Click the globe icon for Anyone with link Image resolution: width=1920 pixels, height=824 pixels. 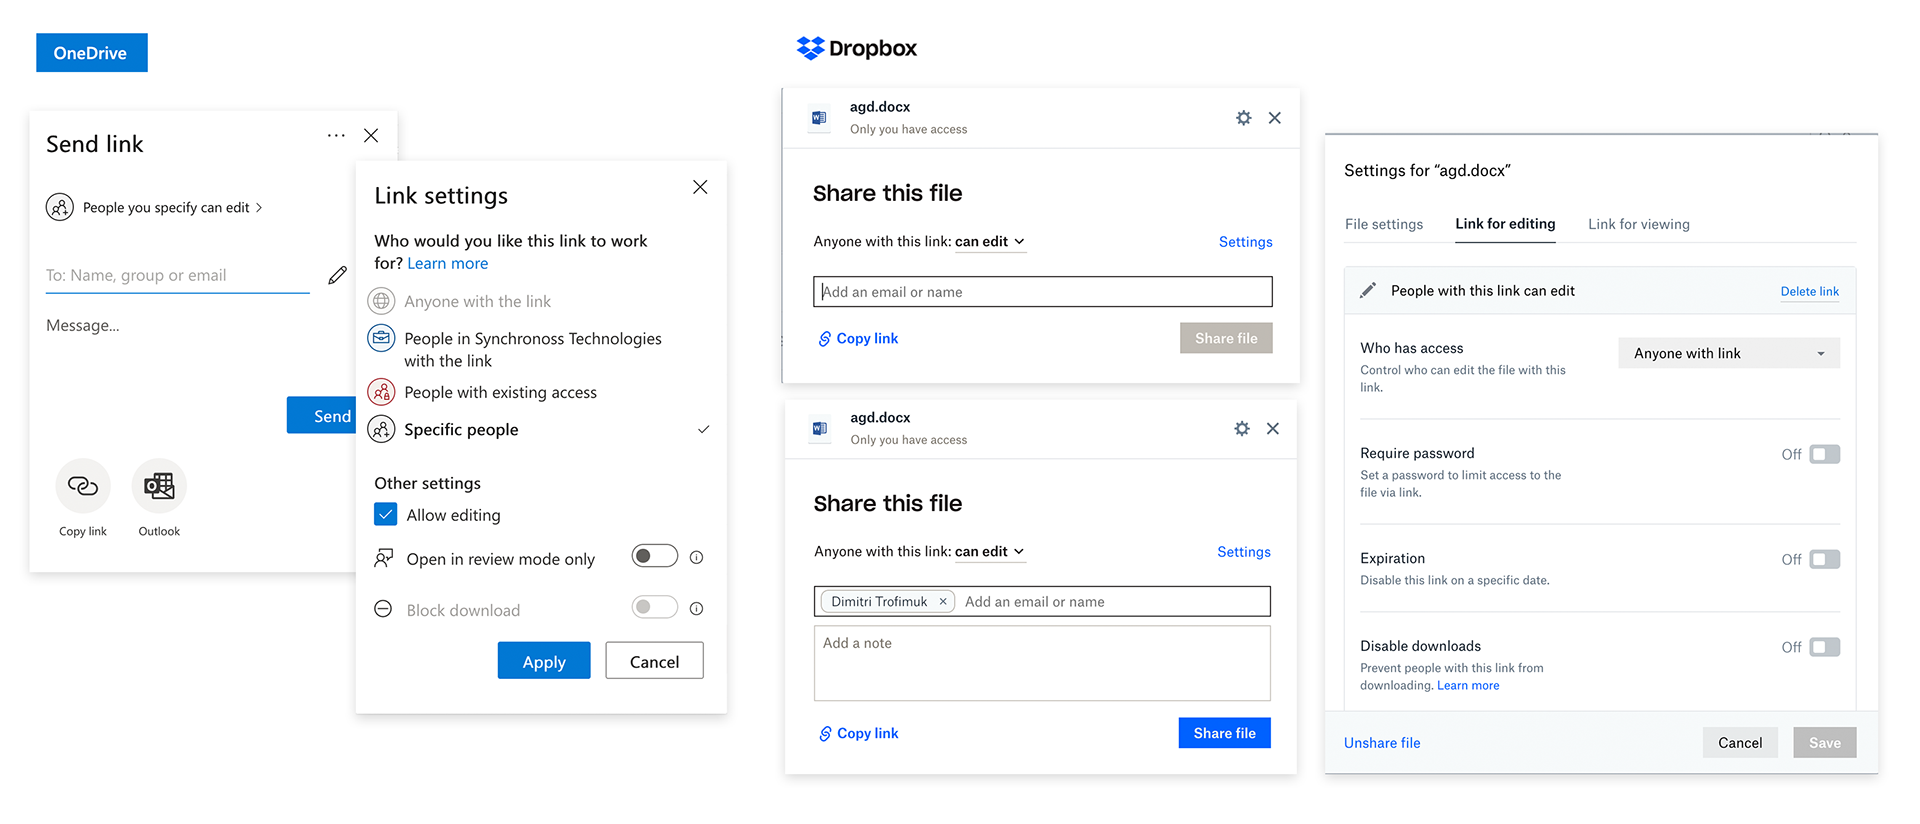click(382, 301)
